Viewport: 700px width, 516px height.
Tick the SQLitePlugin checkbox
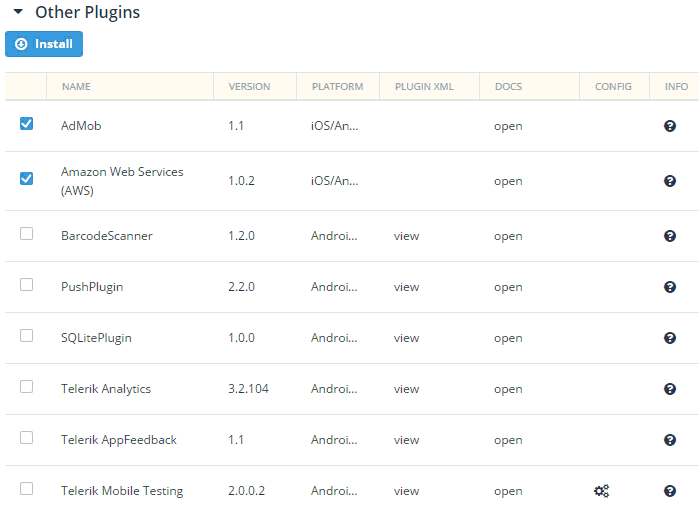(x=26, y=335)
